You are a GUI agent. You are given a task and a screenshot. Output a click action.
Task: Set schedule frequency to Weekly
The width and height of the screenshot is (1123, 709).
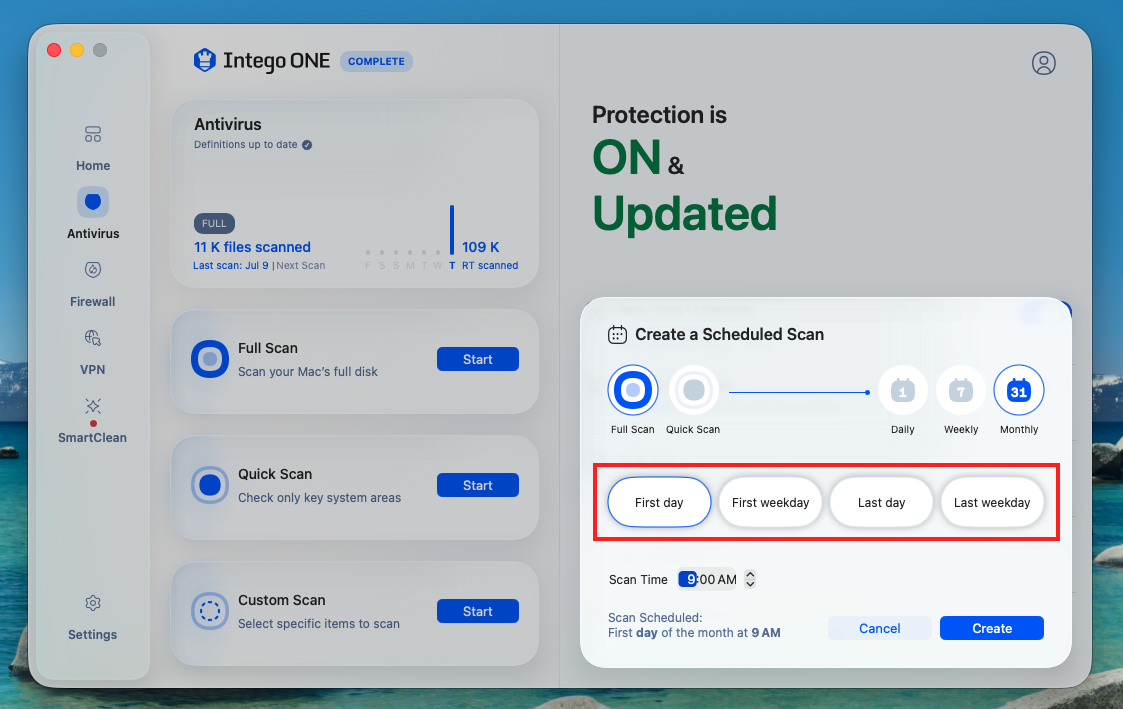pos(960,391)
